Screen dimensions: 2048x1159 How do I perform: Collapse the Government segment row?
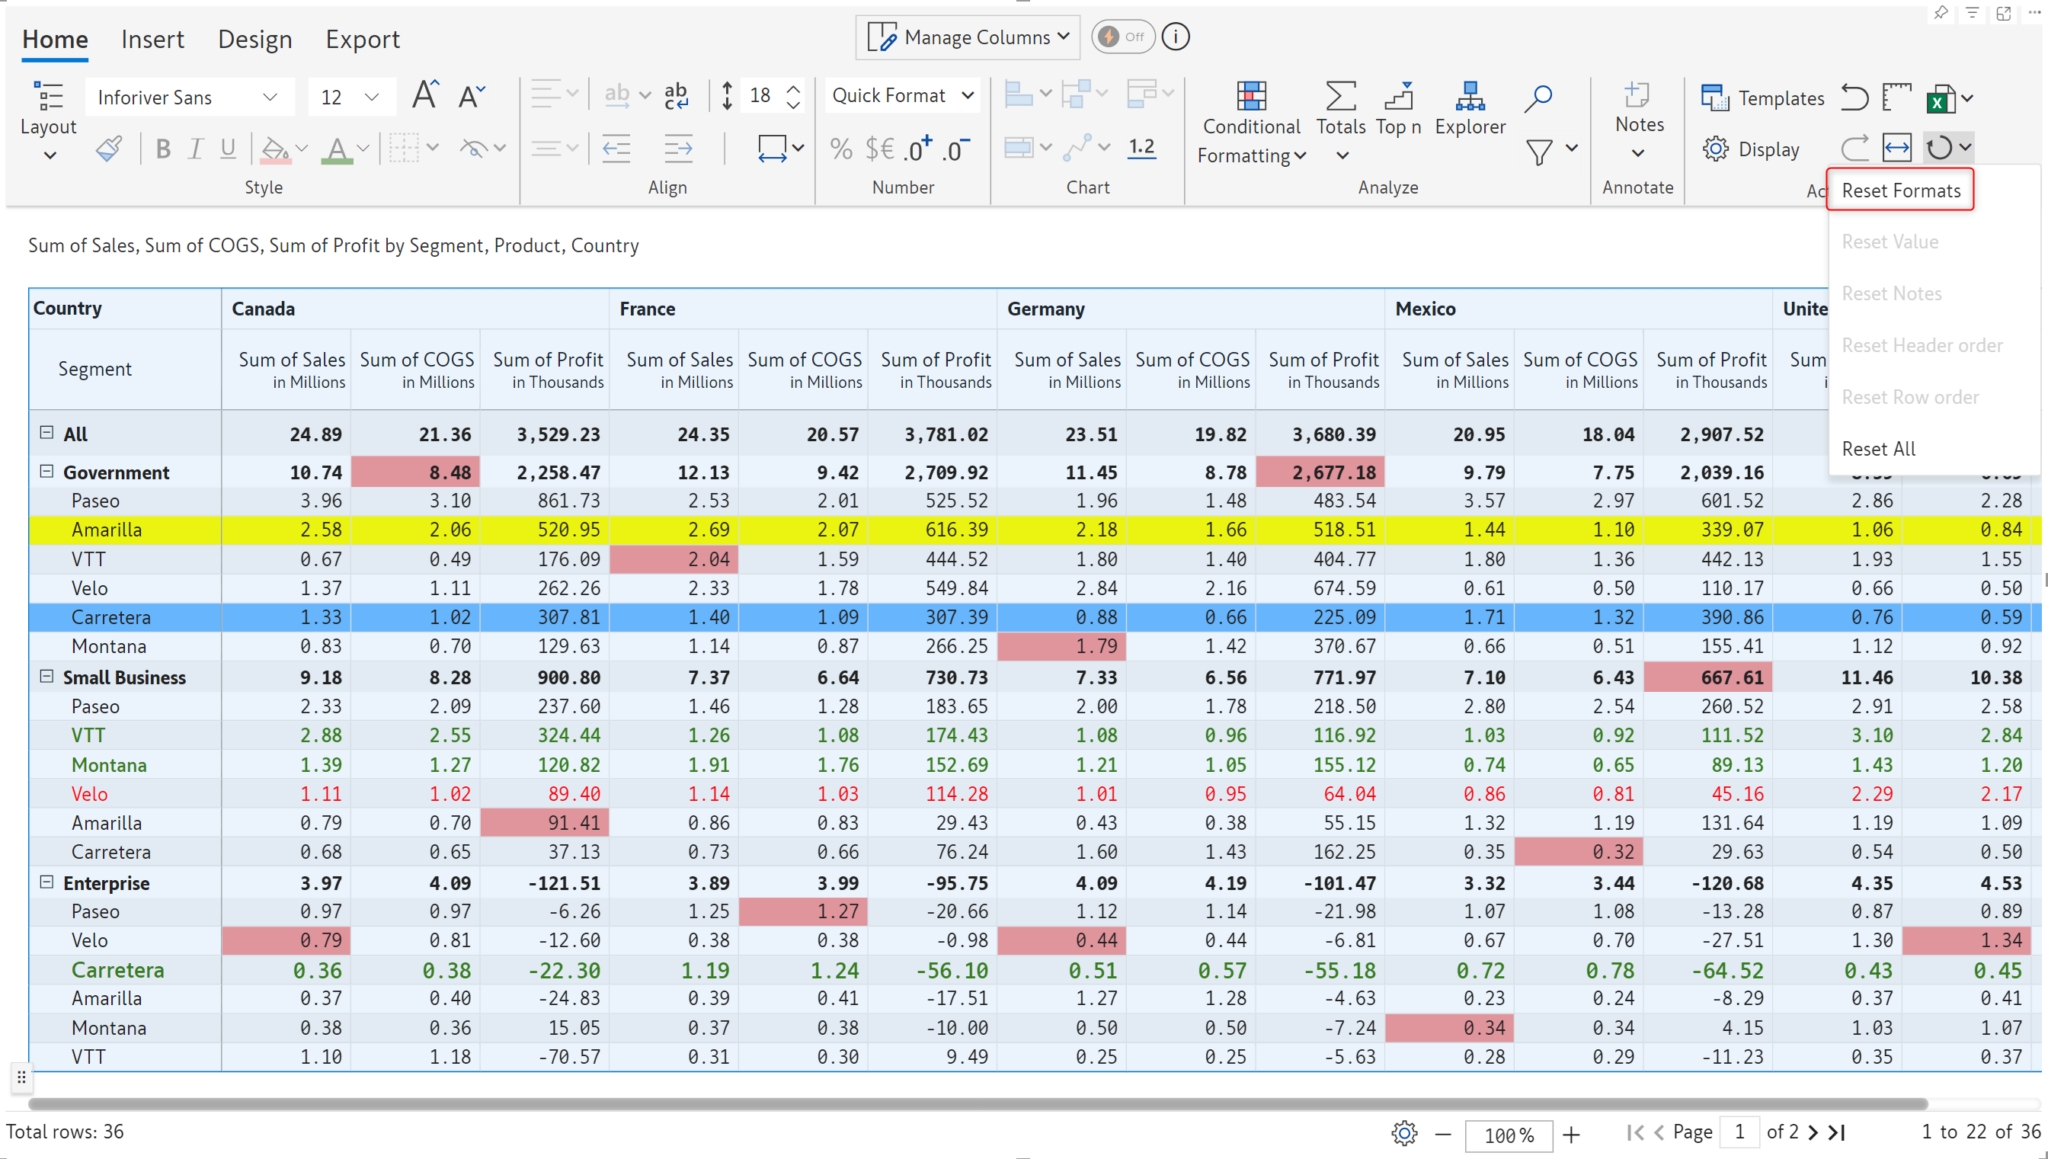(46, 471)
